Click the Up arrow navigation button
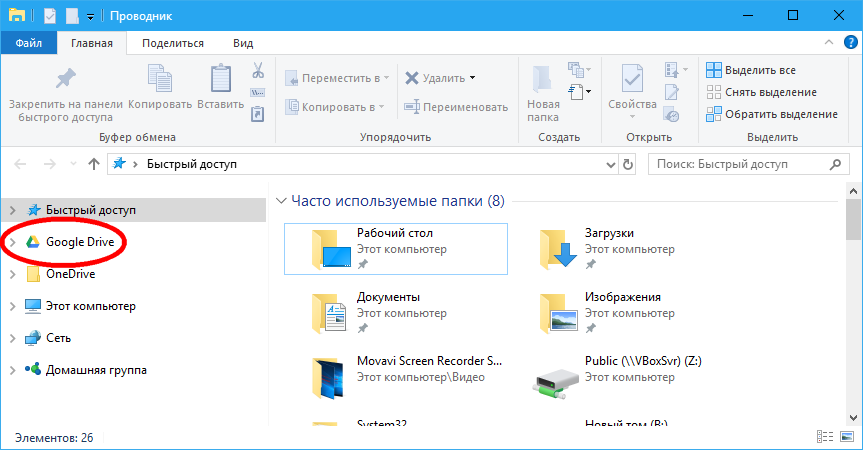The width and height of the screenshot is (863, 450). click(x=94, y=164)
